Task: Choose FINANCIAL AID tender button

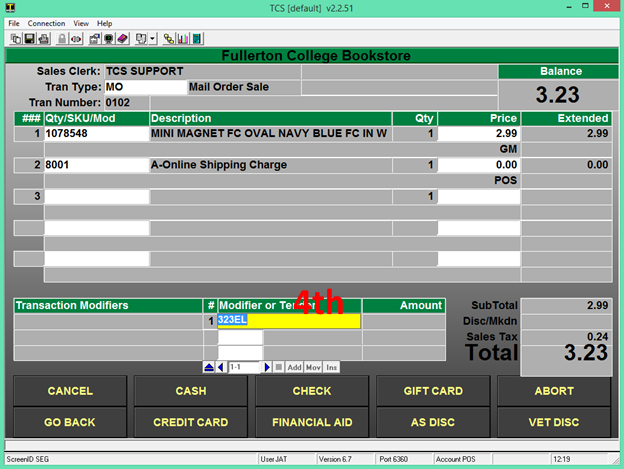Action: (312, 422)
